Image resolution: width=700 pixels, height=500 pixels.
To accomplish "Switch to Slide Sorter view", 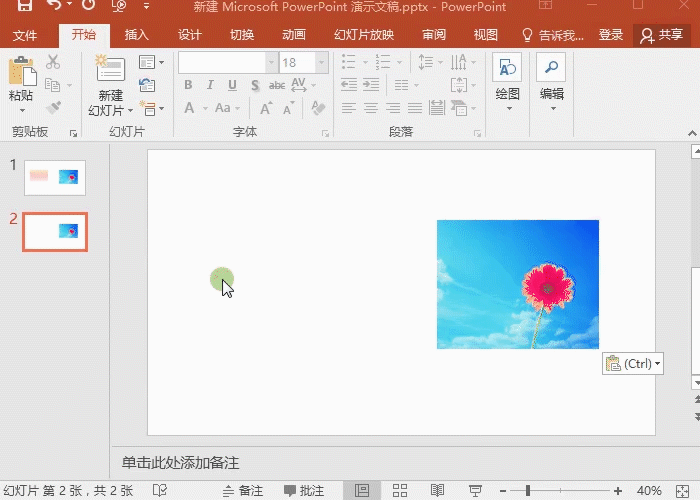I will click(x=400, y=491).
